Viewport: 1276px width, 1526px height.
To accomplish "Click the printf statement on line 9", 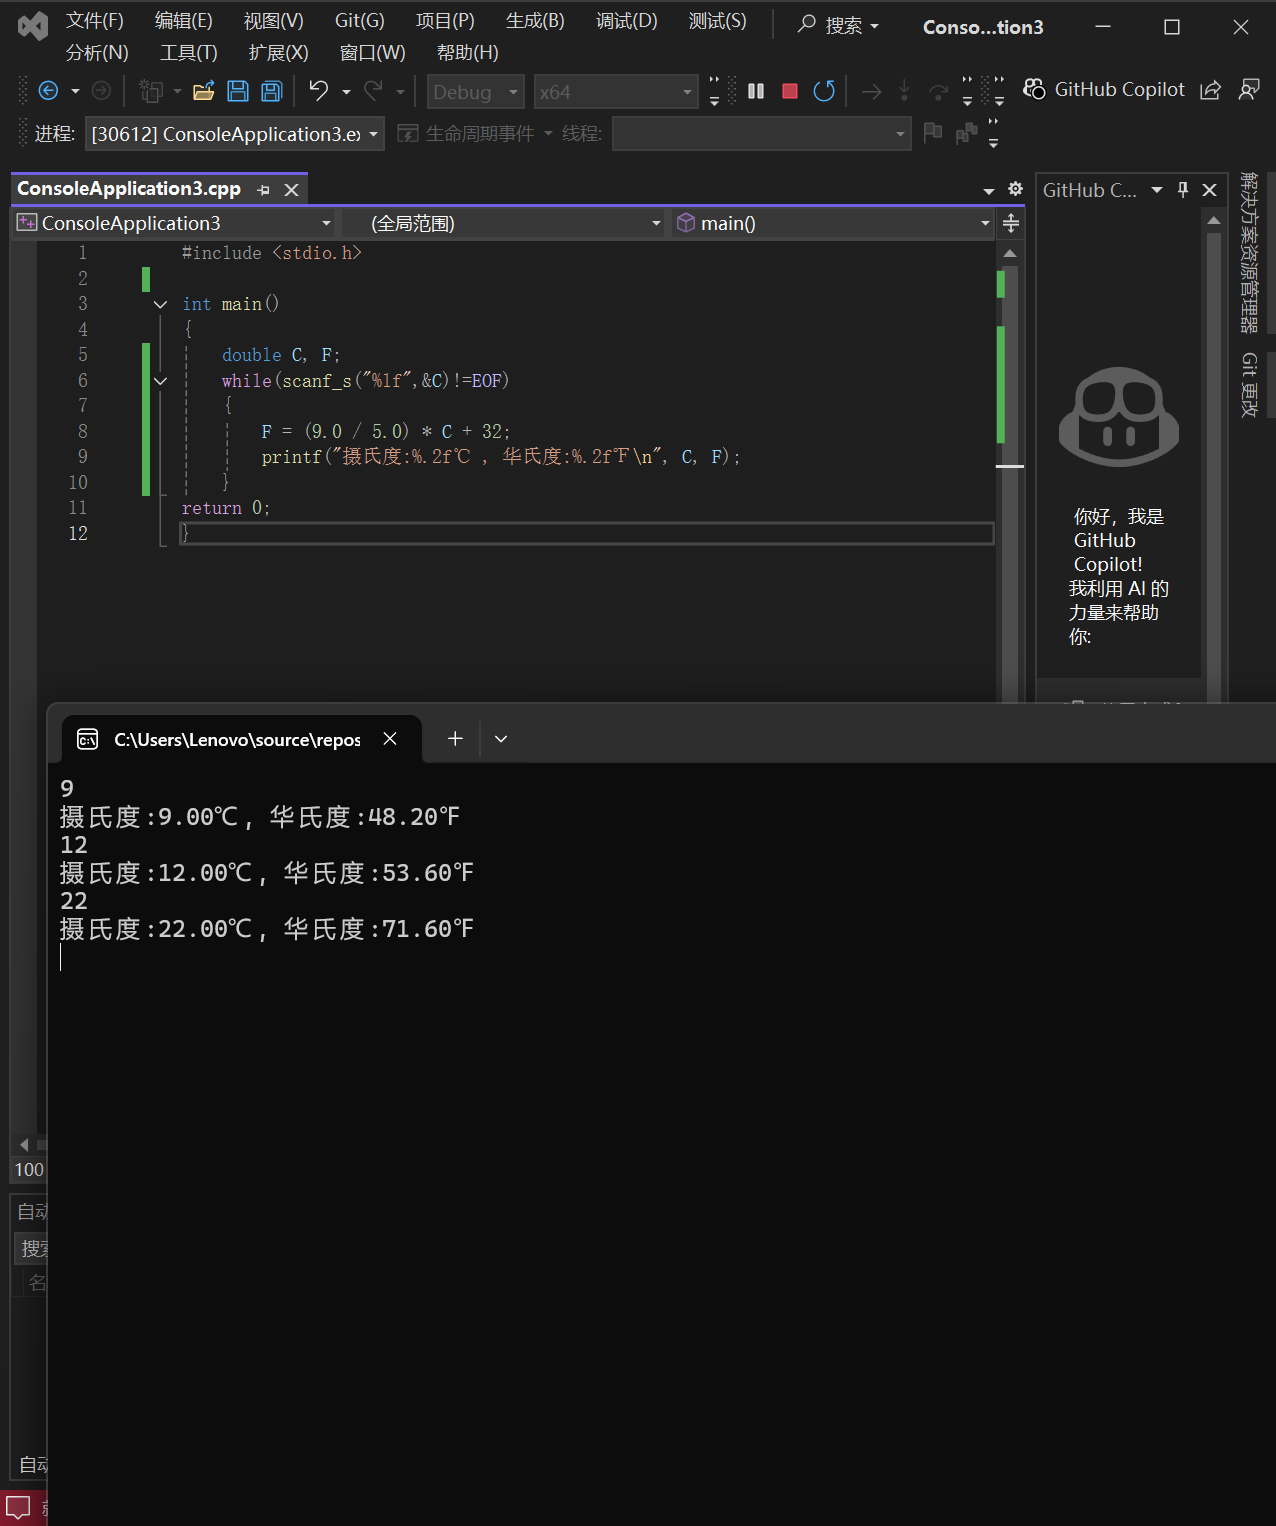I will pos(501,457).
